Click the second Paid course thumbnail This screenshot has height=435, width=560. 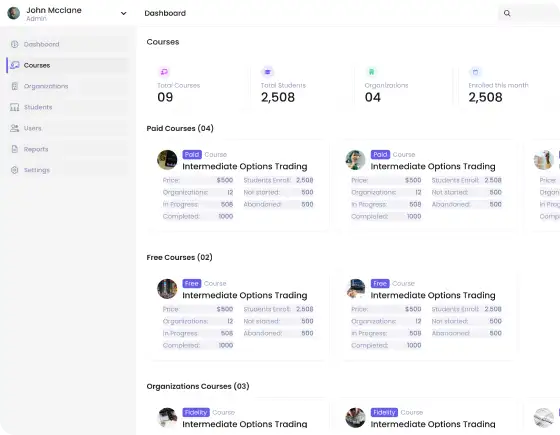point(355,160)
